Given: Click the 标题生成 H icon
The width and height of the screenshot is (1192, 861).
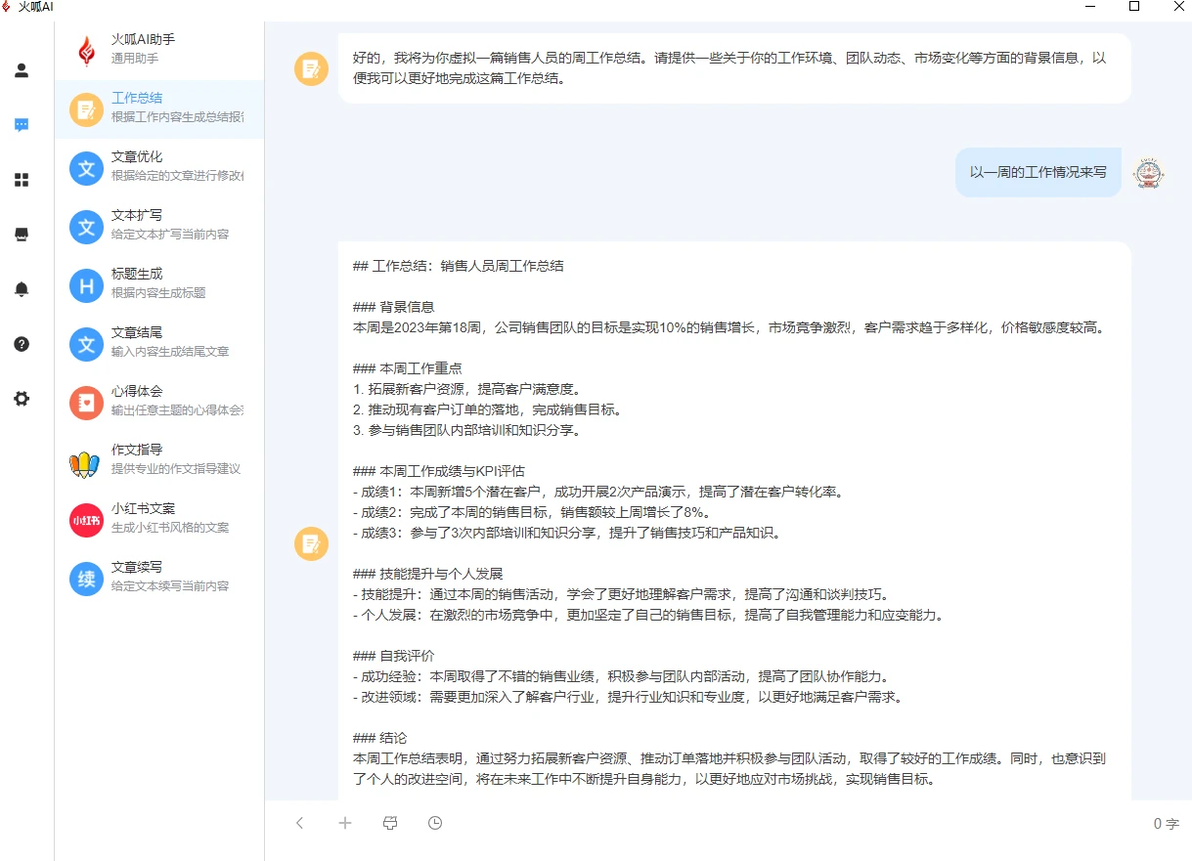Looking at the screenshot, I should [x=87, y=286].
